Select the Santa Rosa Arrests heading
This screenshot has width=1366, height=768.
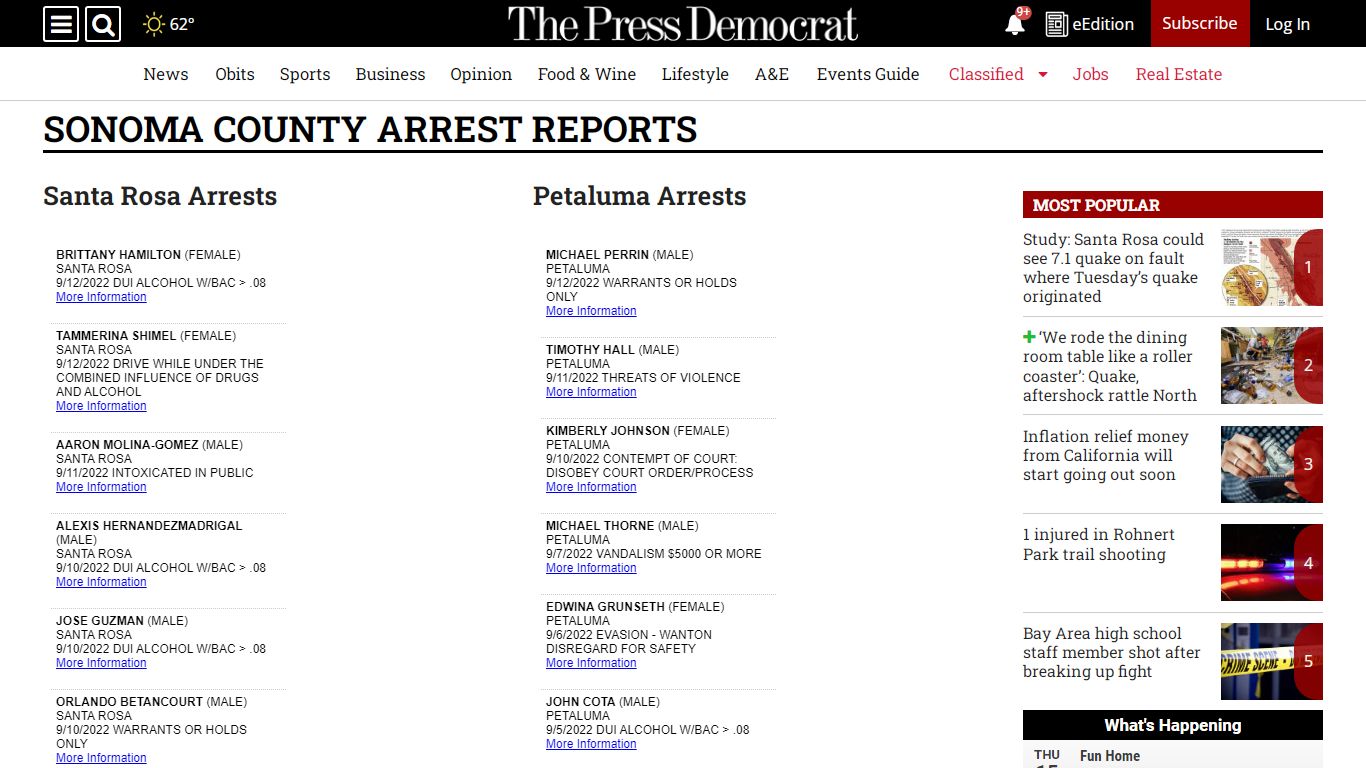160,196
